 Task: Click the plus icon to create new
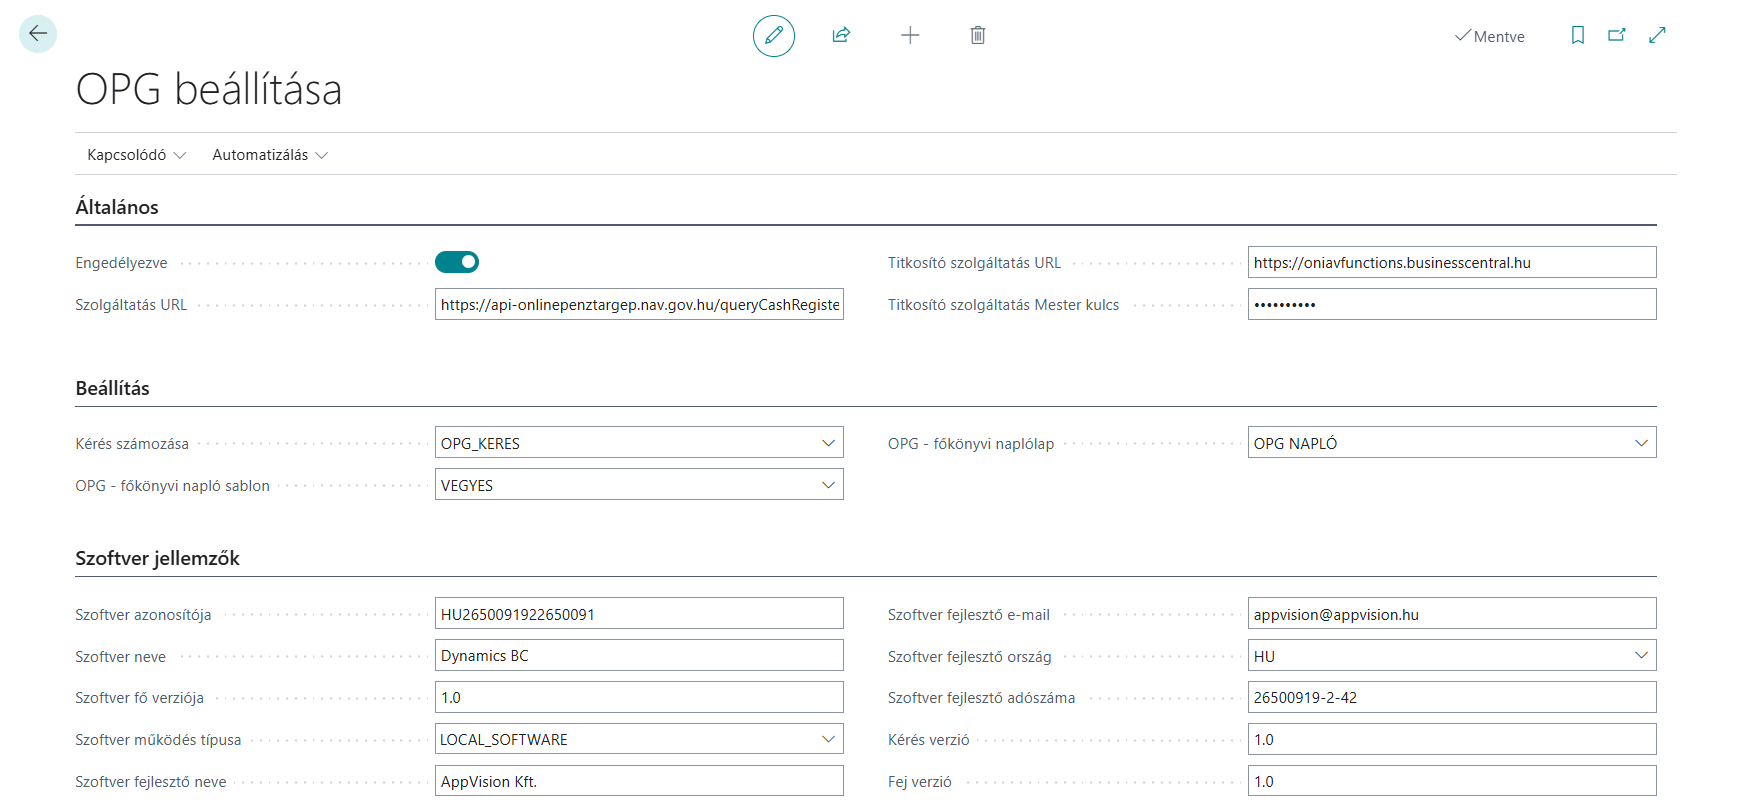tap(910, 36)
